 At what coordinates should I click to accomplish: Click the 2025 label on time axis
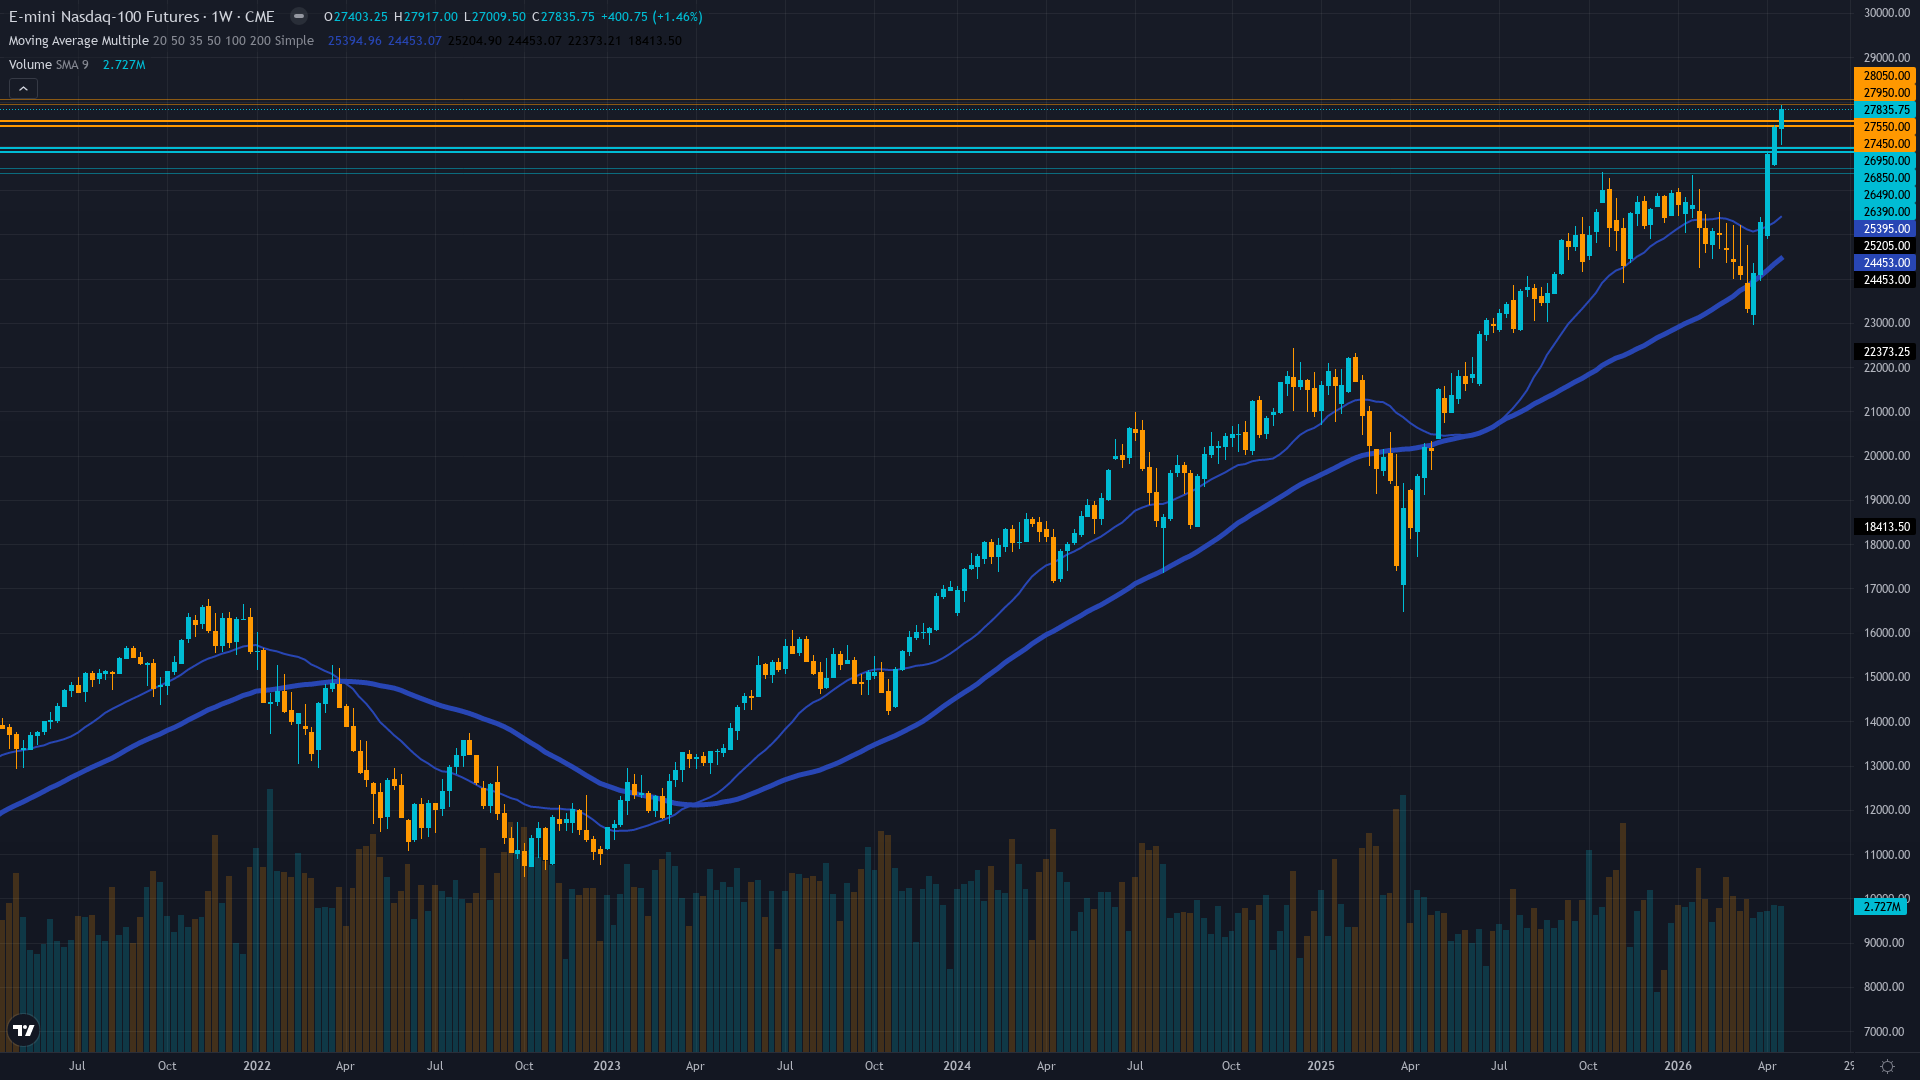[1321, 1066]
